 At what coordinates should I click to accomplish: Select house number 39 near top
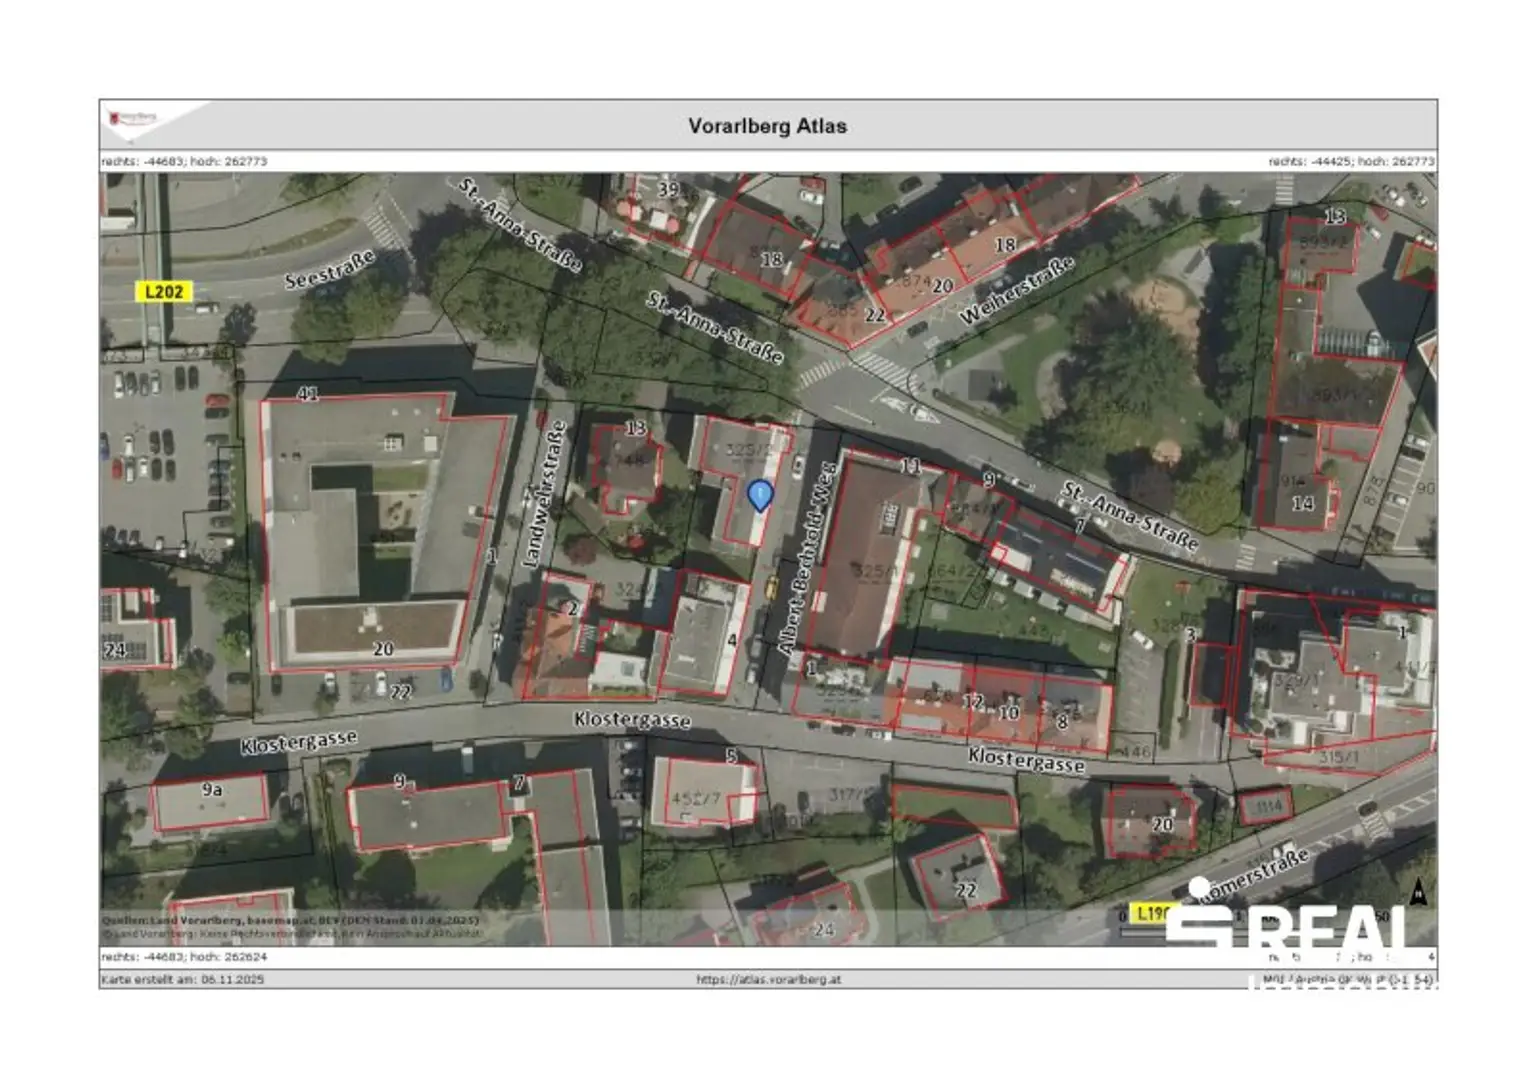(x=668, y=189)
